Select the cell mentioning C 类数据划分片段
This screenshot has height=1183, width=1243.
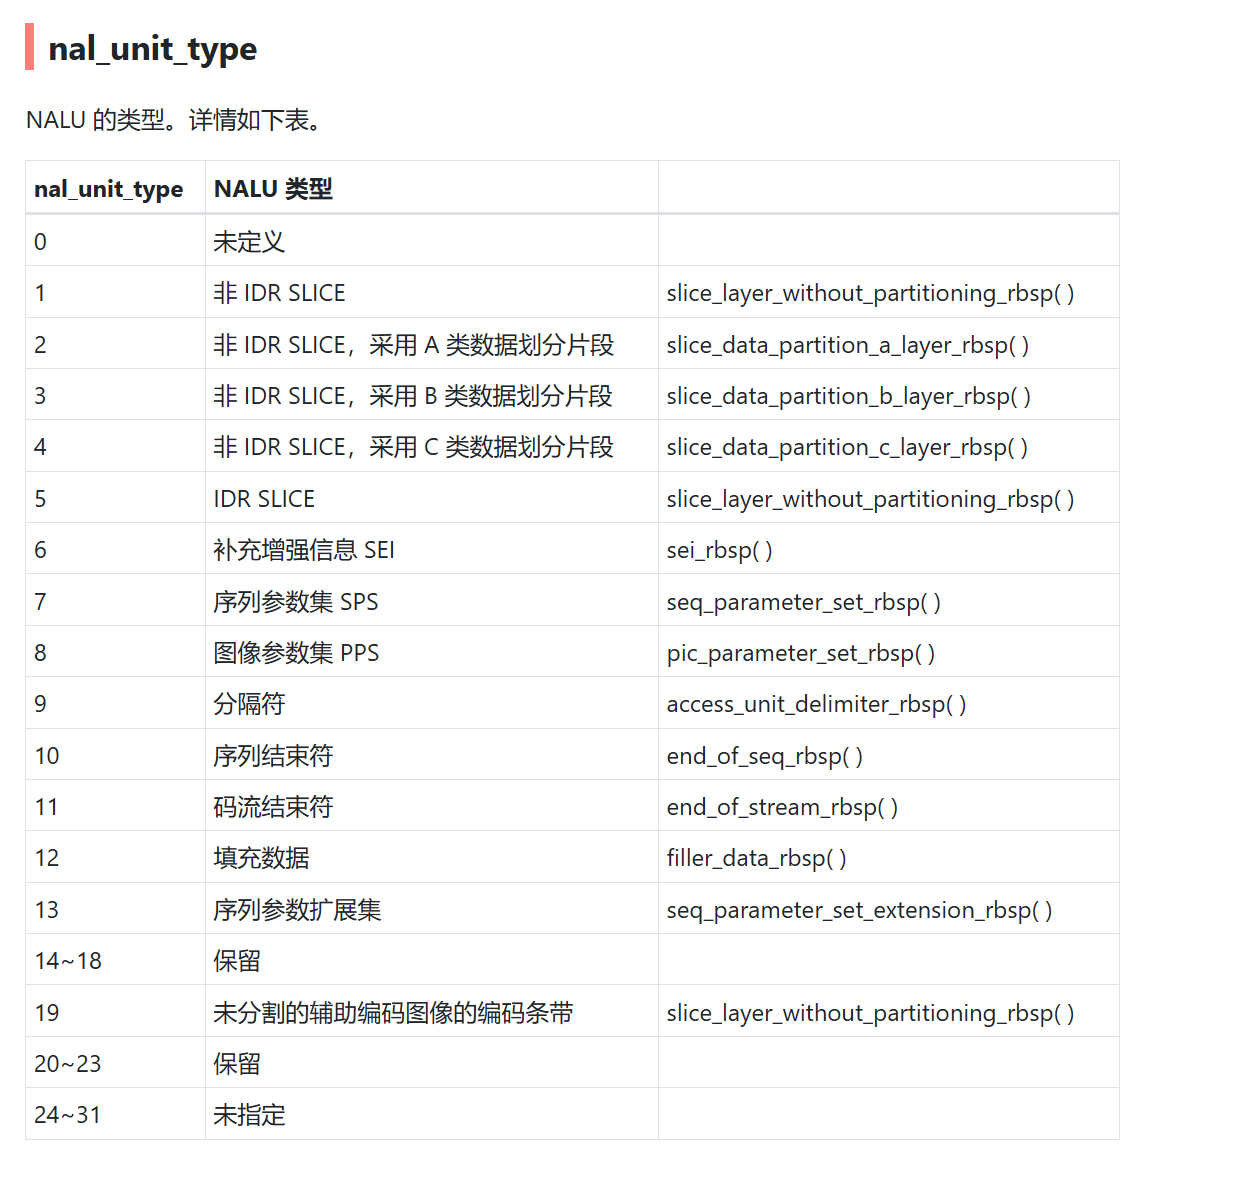(x=413, y=447)
